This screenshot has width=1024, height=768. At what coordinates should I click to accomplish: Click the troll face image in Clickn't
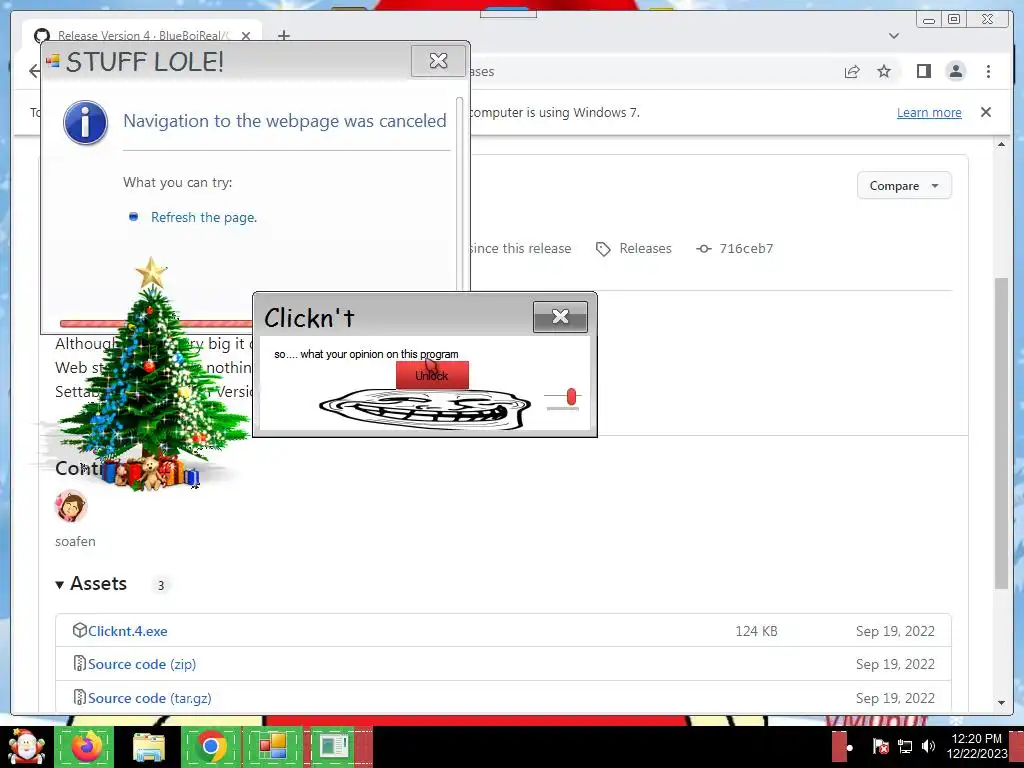[x=424, y=409]
